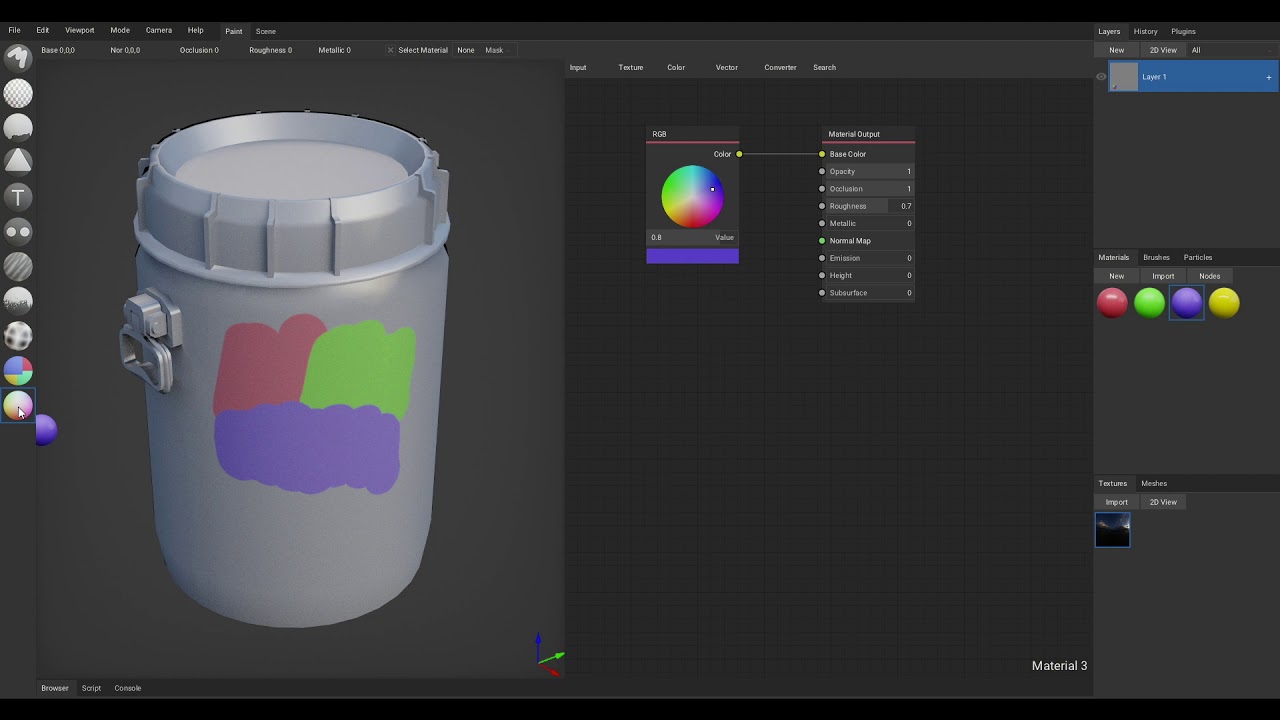Select the Blur tool striped icon
The image size is (1280, 720).
click(x=18, y=266)
